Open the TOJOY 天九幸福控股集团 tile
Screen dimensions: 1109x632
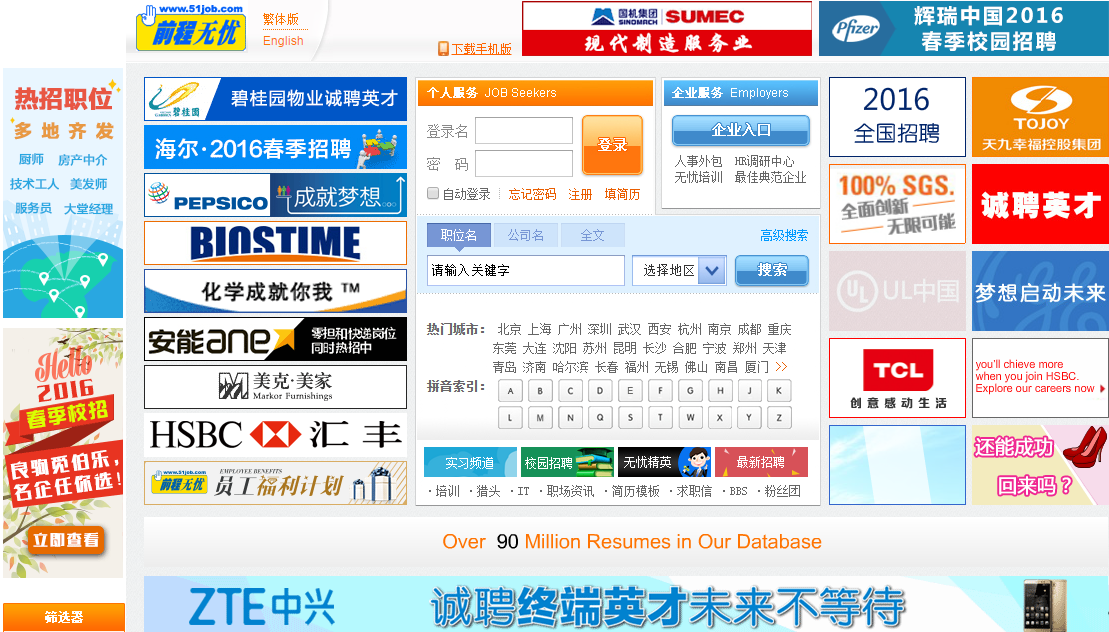click(x=1040, y=117)
